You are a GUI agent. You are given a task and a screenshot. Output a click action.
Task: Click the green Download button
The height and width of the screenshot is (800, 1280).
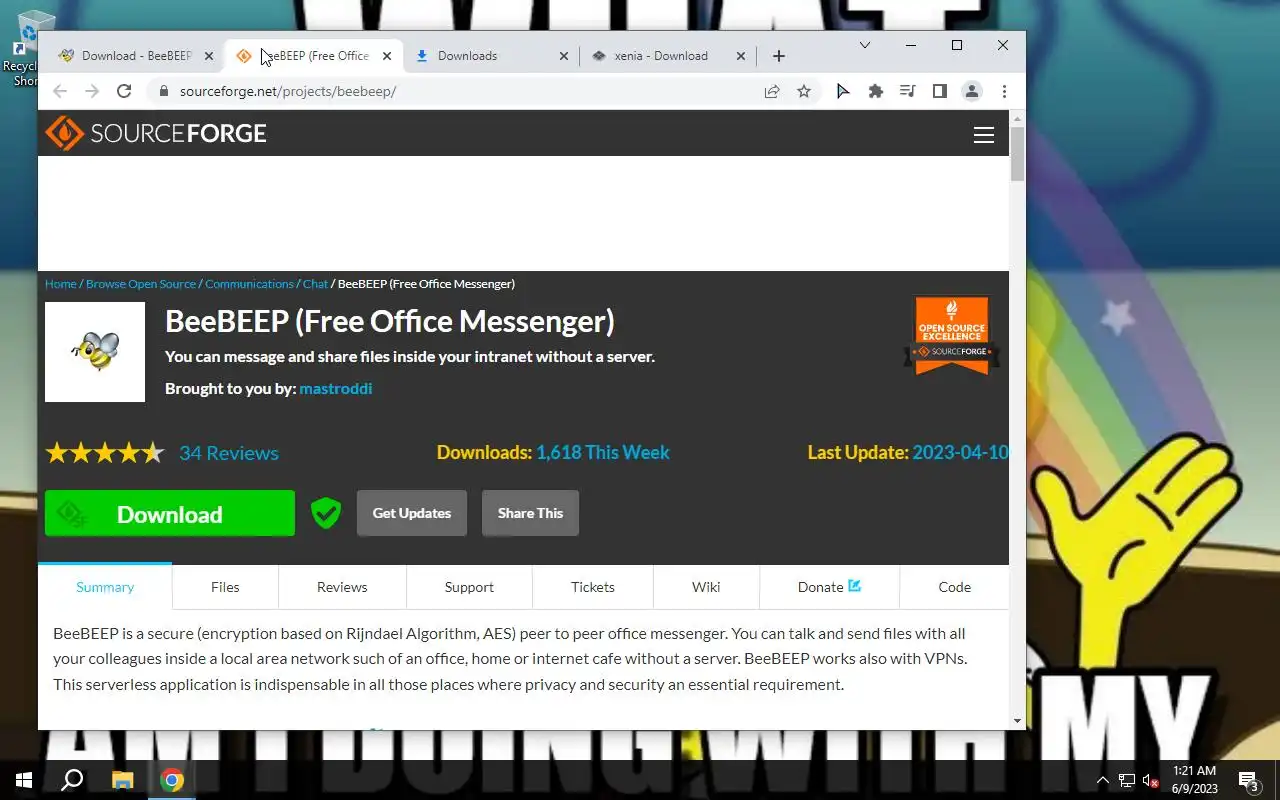tap(170, 513)
